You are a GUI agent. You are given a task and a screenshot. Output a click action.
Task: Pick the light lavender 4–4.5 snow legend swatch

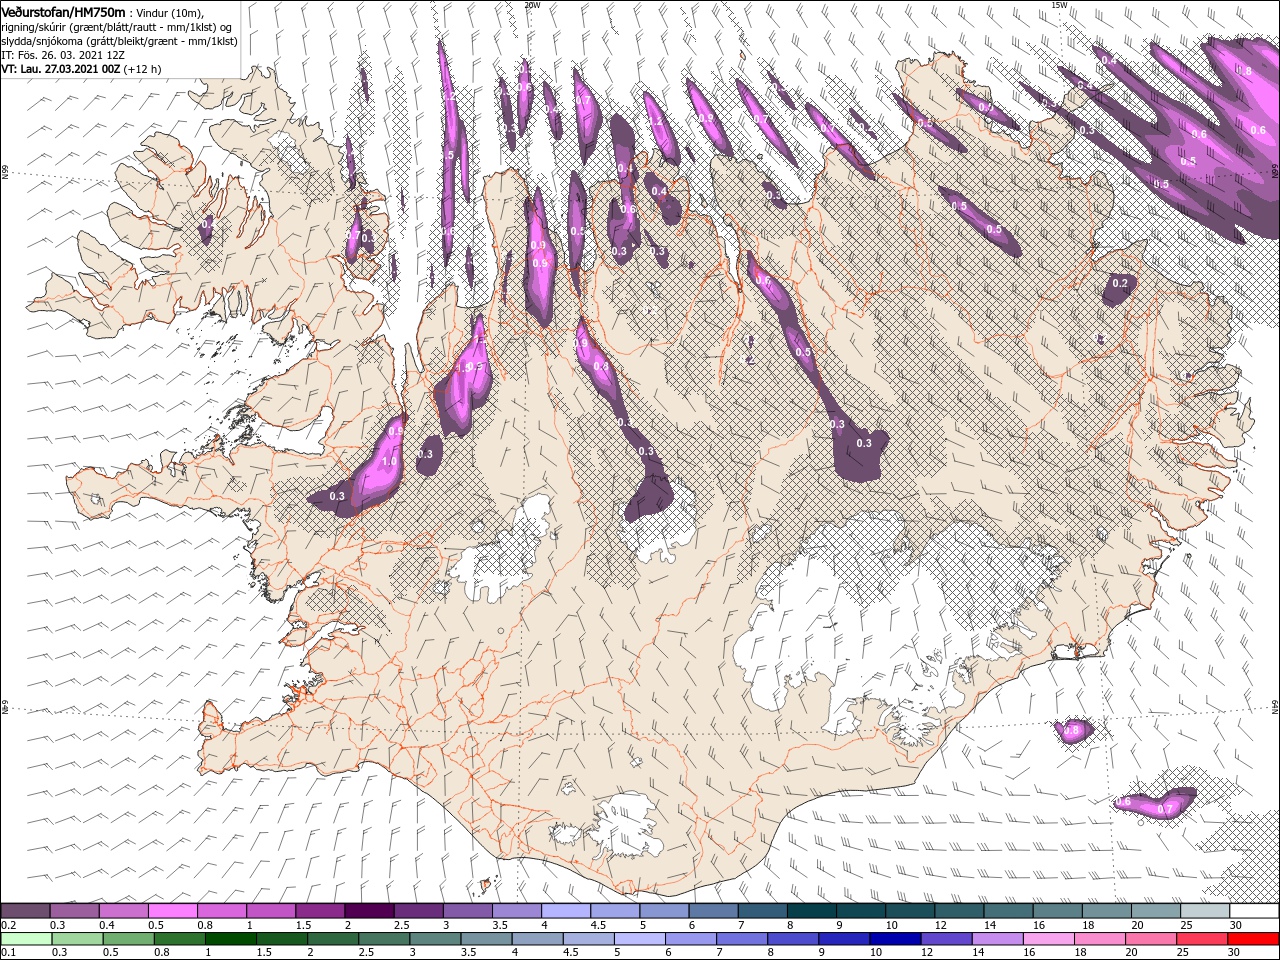tap(565, 911)
